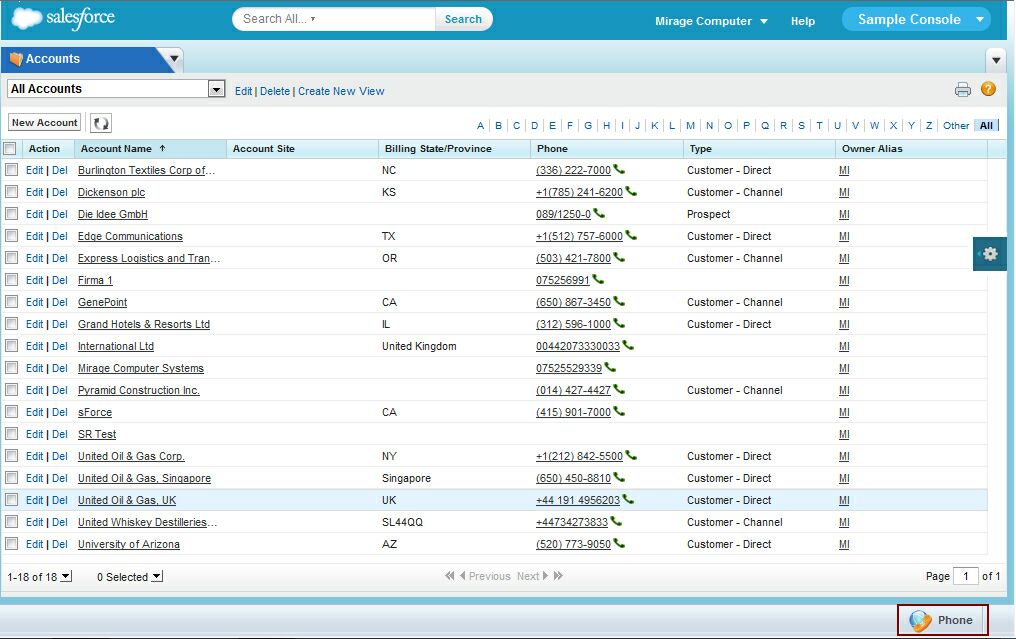Check the box for Edge Communications row
Image resolution: width=1016 pixels, height=639 pixels.
click(x=11, y=236)
